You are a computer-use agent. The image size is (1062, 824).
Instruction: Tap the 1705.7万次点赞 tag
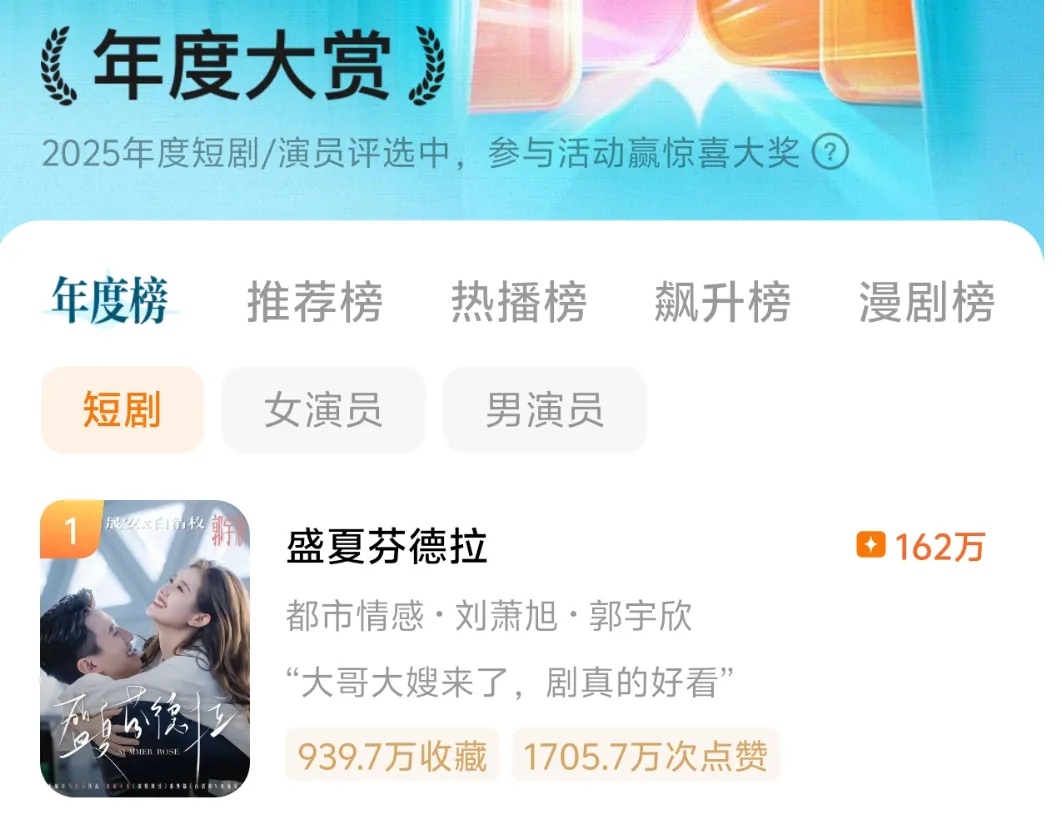pyautogui.click(x=645, y=756)
